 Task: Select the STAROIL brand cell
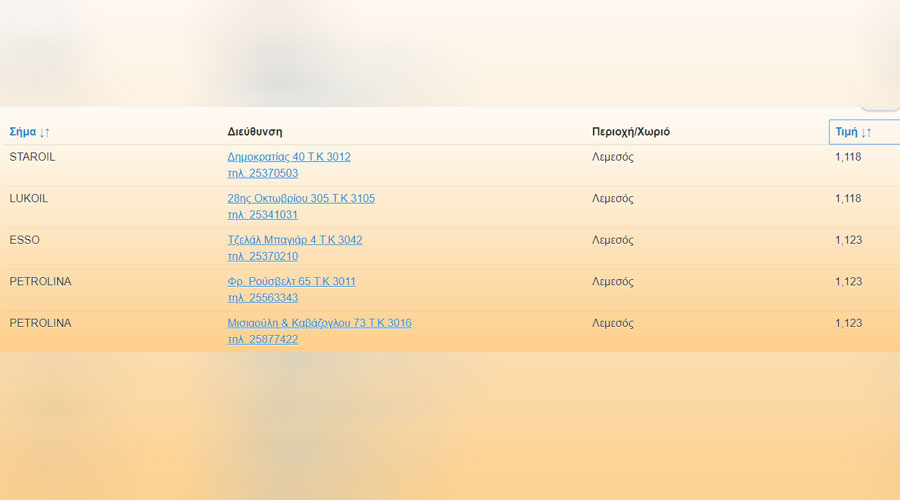coord(32,157)
